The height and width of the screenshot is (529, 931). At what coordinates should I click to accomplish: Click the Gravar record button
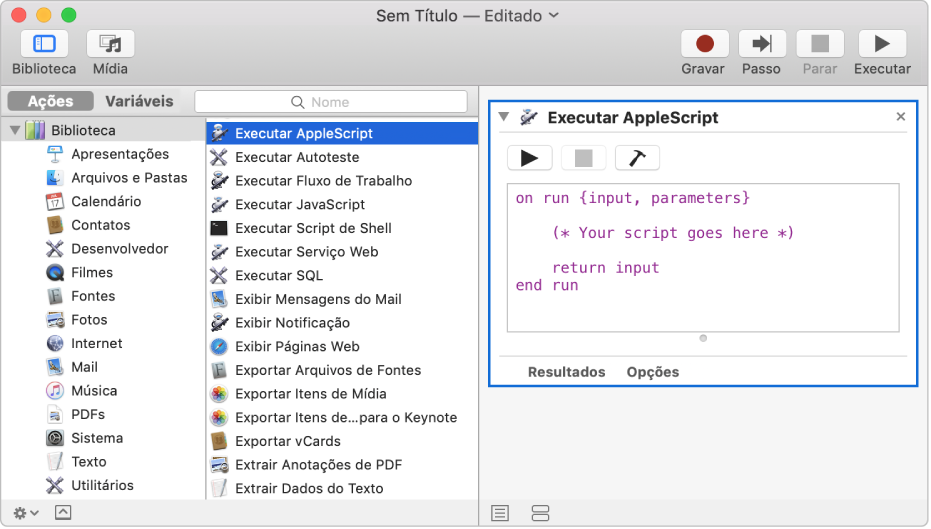pos(704,44)
